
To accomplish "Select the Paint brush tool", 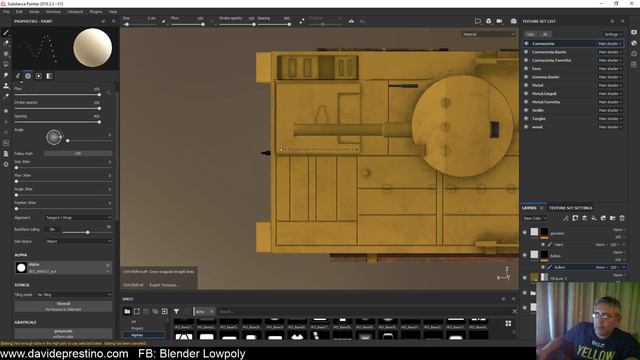I will [6, 32].
